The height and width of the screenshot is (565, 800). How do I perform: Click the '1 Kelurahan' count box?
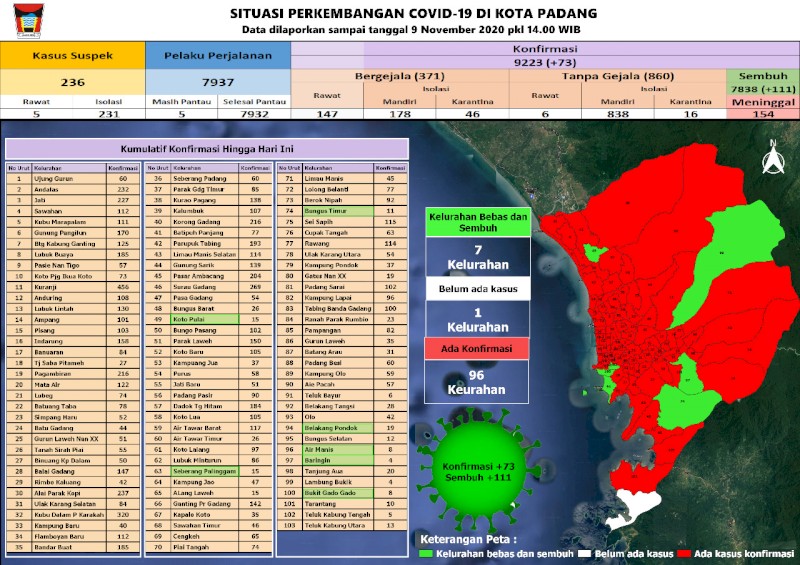click(478, 320)
